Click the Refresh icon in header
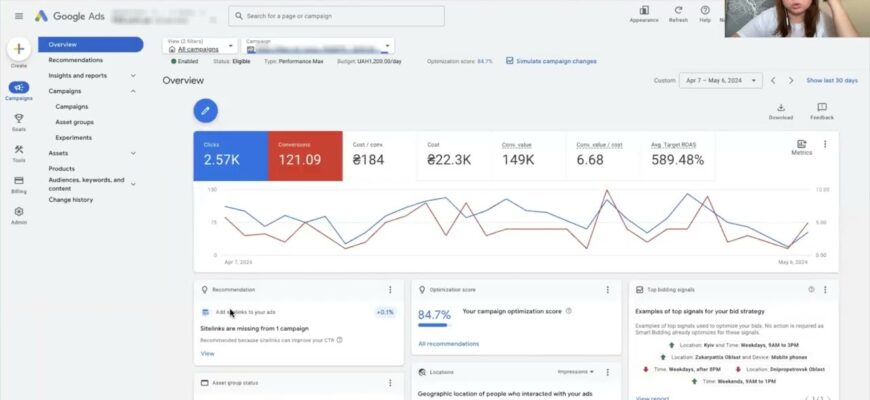This screenshot has width=870, height=400. [x=678, y=12]
